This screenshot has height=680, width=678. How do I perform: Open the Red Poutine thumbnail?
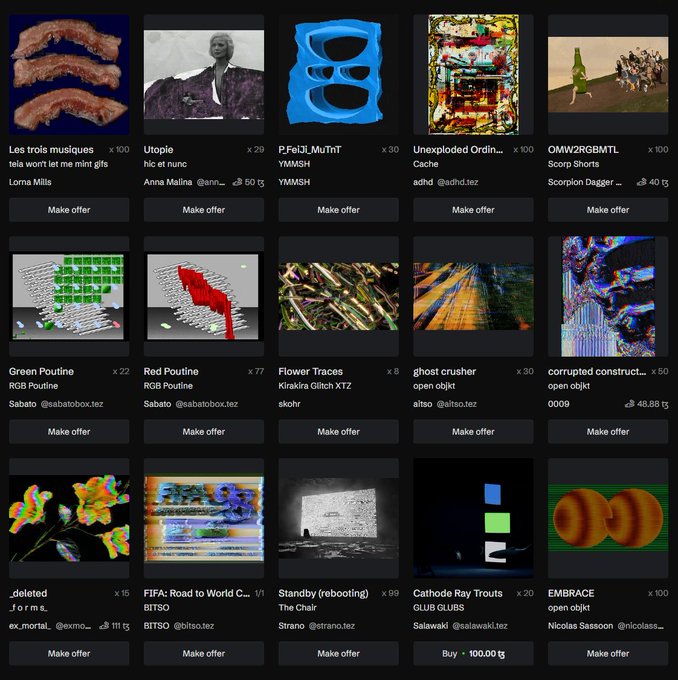203,296
